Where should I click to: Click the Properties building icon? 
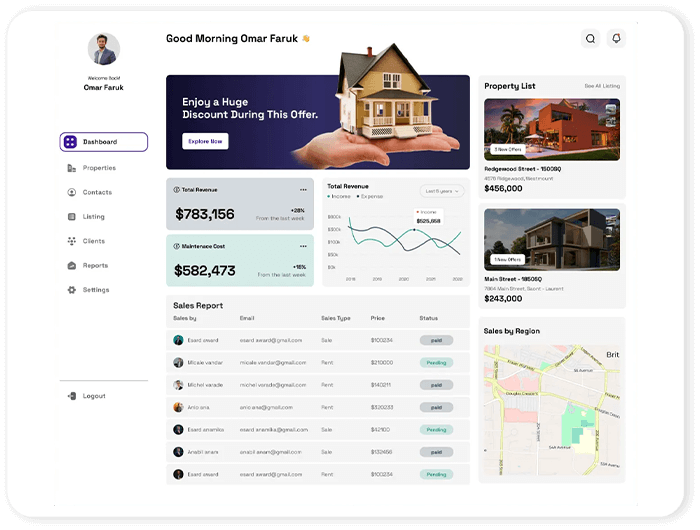point(71,168)
